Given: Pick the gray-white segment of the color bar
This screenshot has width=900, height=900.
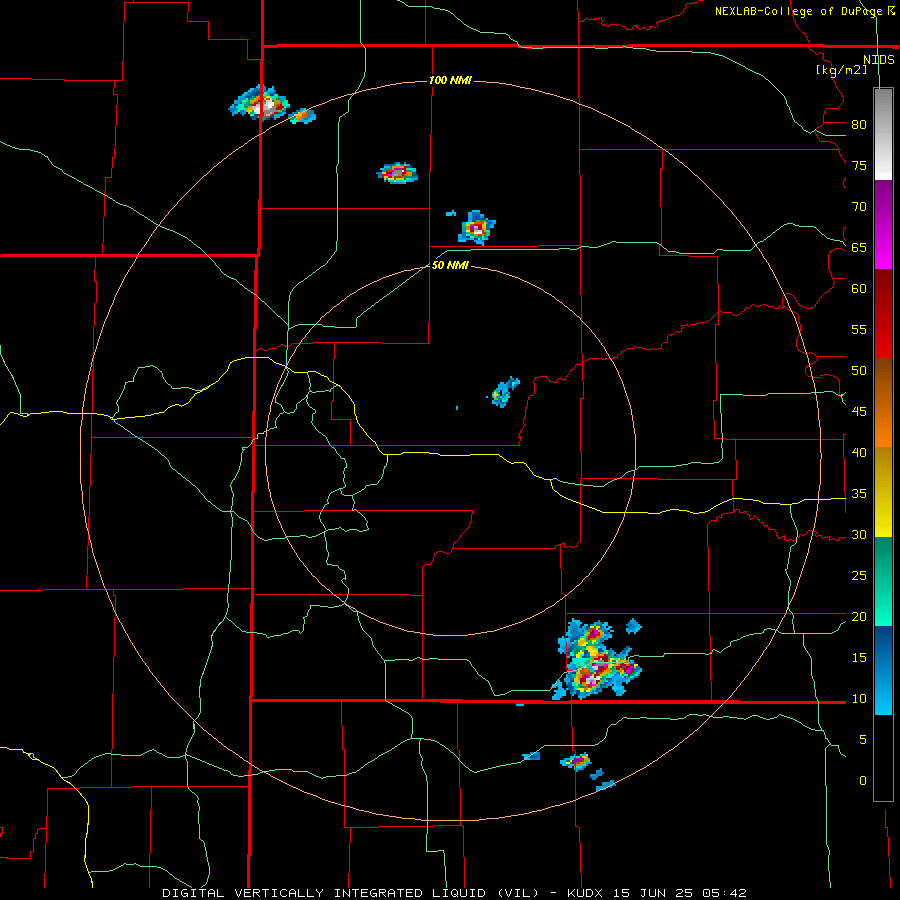Looking at the screenshot, I should coord(883,134).
